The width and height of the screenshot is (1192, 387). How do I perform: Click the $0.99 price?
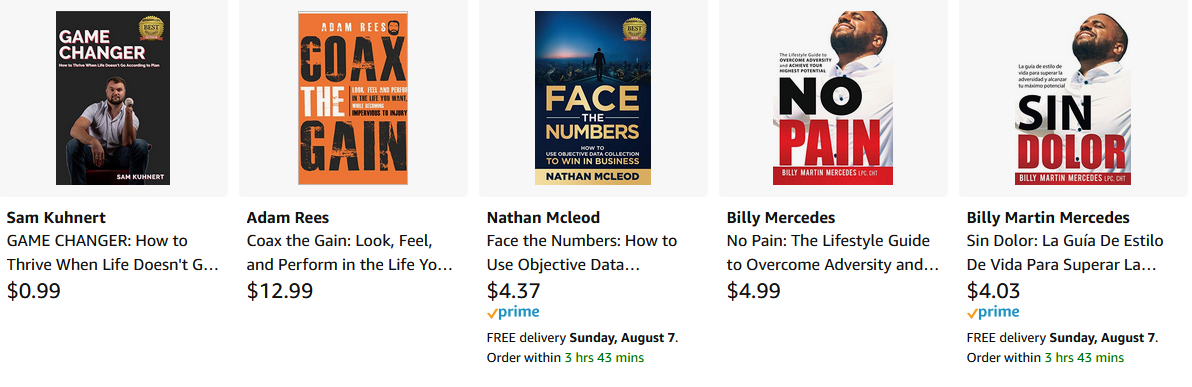click(33, 291)
